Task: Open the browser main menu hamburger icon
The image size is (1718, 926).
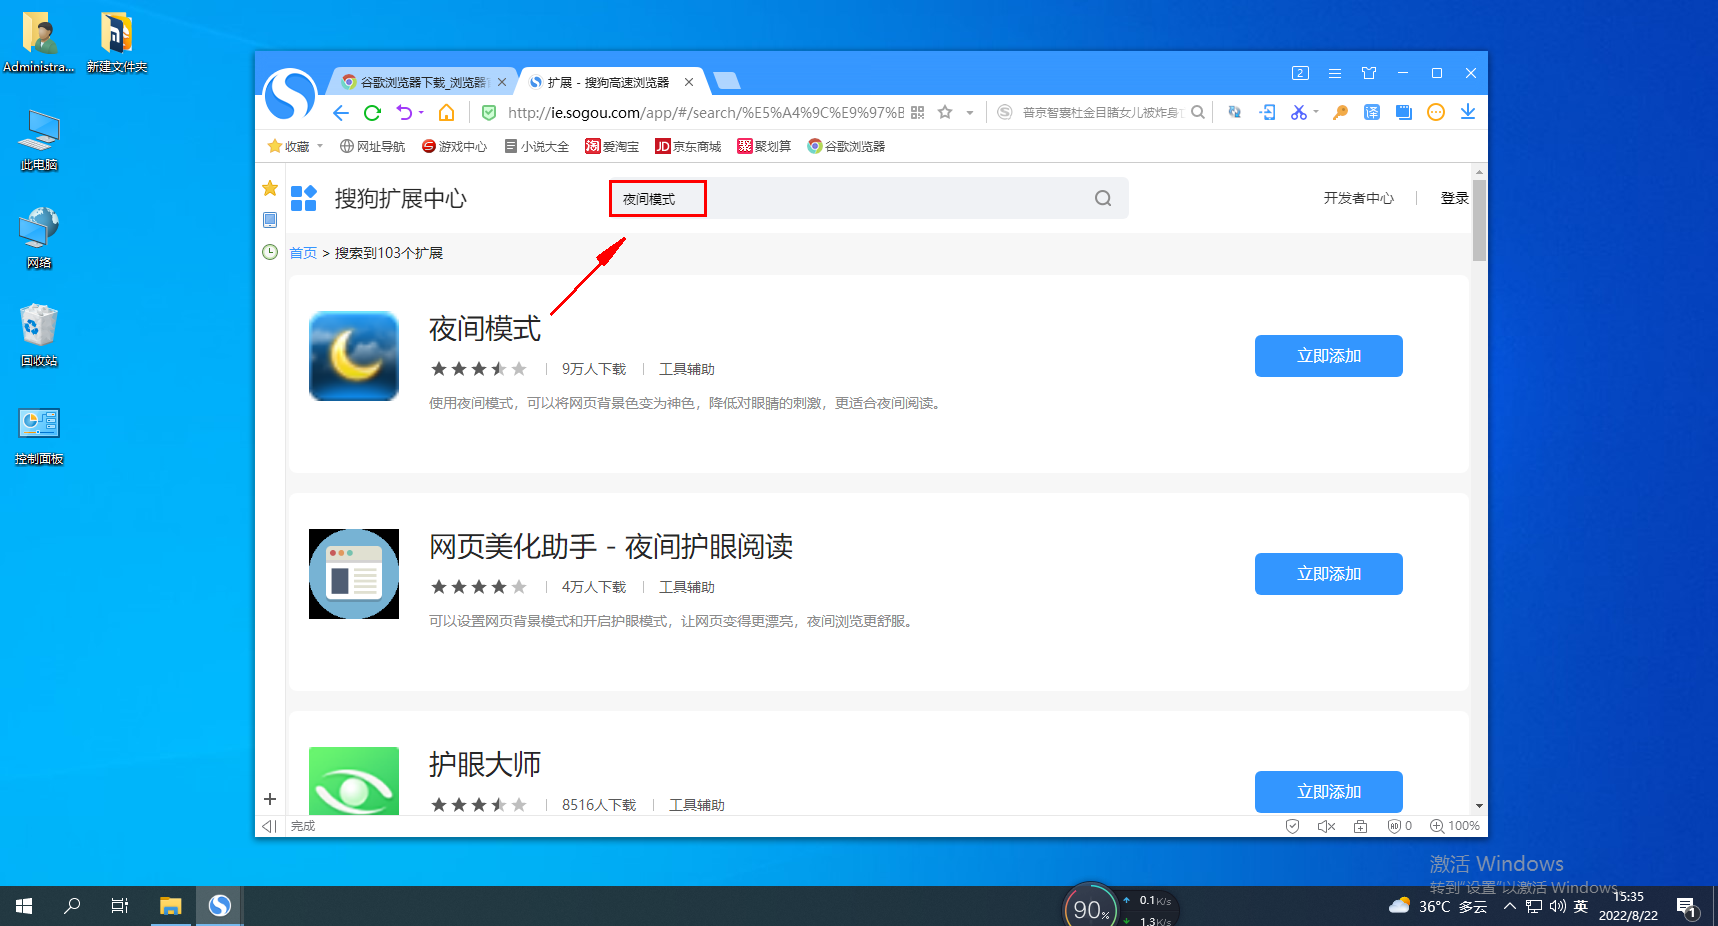Action: (1335, 73)
